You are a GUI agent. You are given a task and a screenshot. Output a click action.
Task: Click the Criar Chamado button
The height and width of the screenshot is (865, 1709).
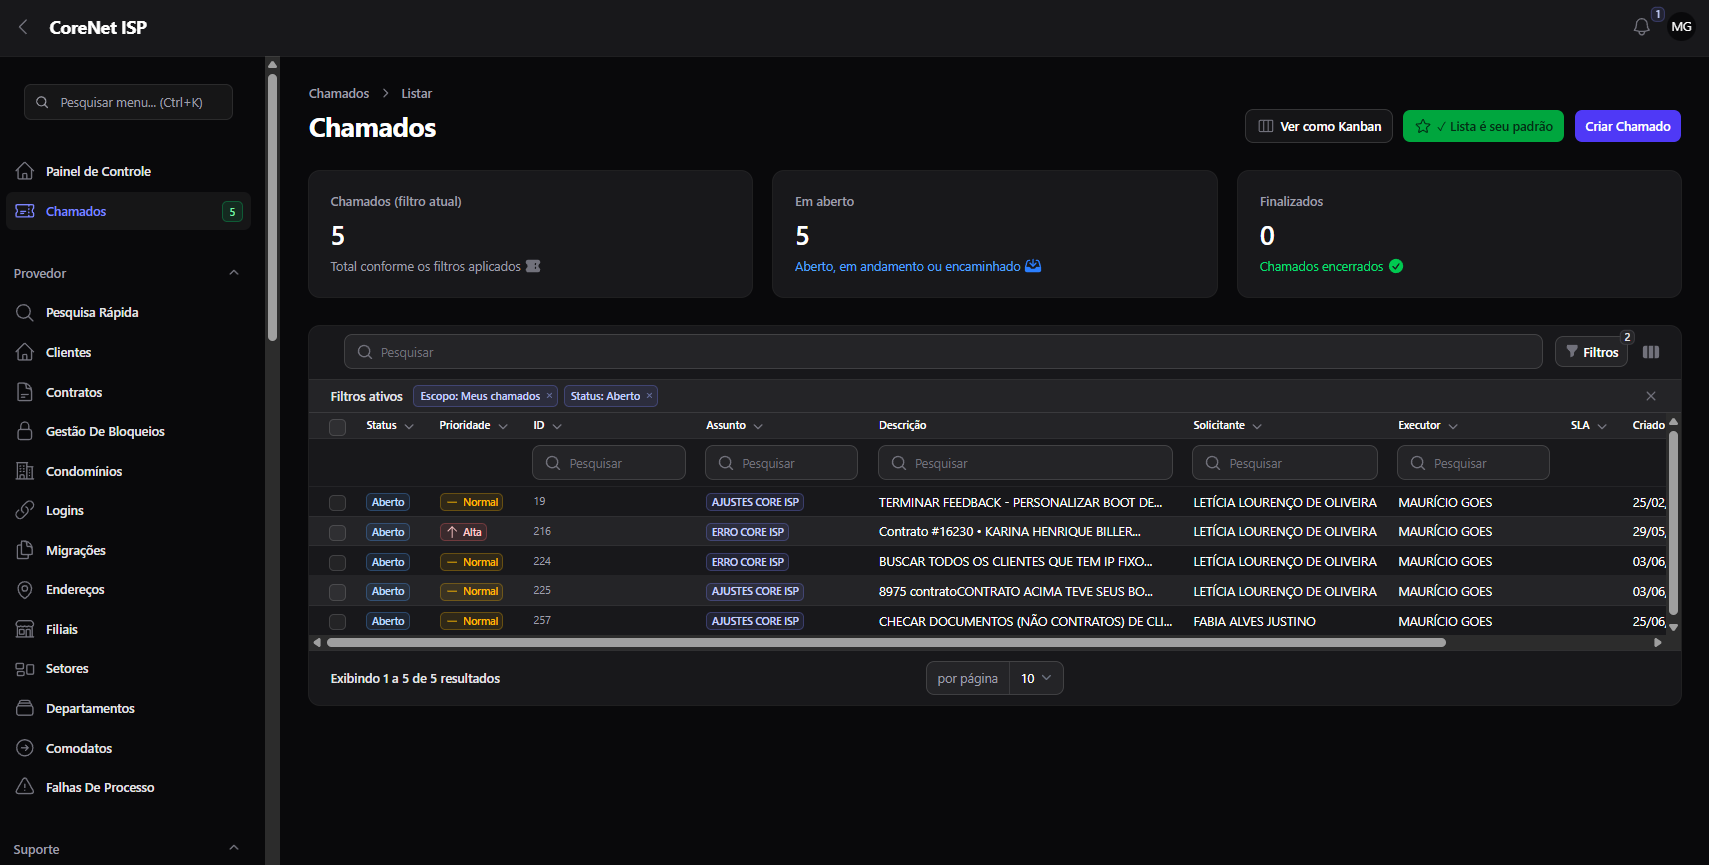pyautogui.click(x=1627, y=126)
